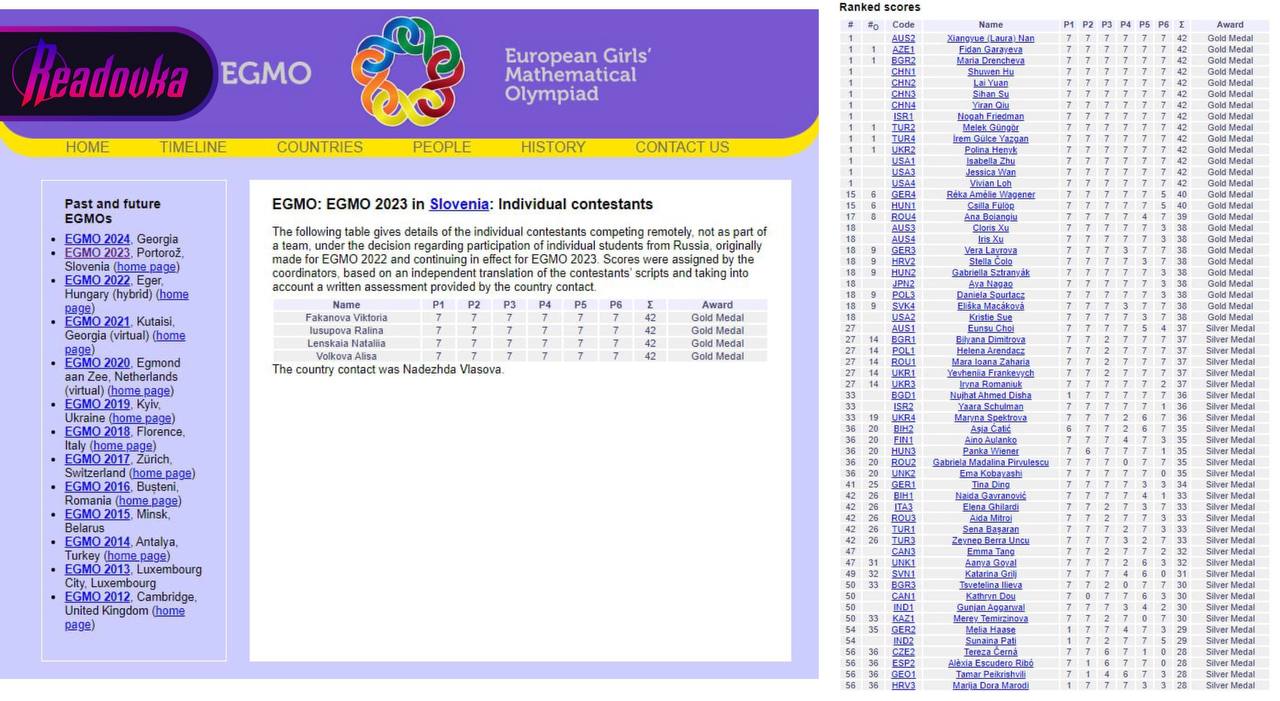Open the EGMO 2013 link in sidebar
This screenshot has height=701, width=1280.
[x=97, y=569]
